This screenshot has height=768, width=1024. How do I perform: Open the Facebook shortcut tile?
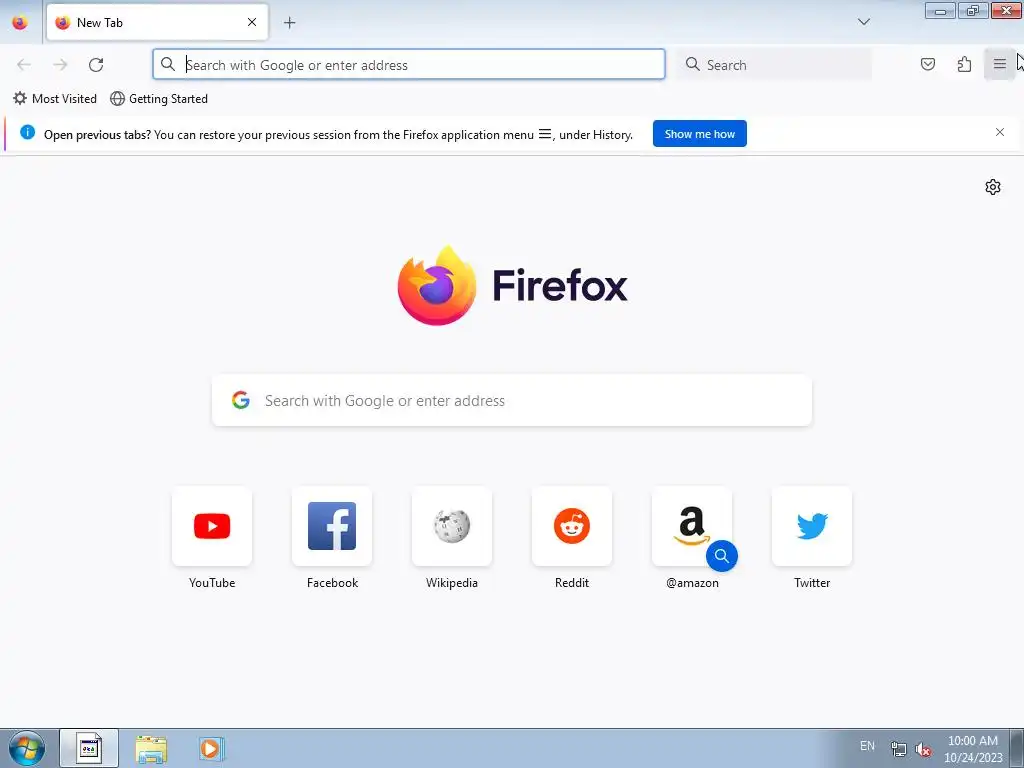pyautogui.click(x=332, y=526)
